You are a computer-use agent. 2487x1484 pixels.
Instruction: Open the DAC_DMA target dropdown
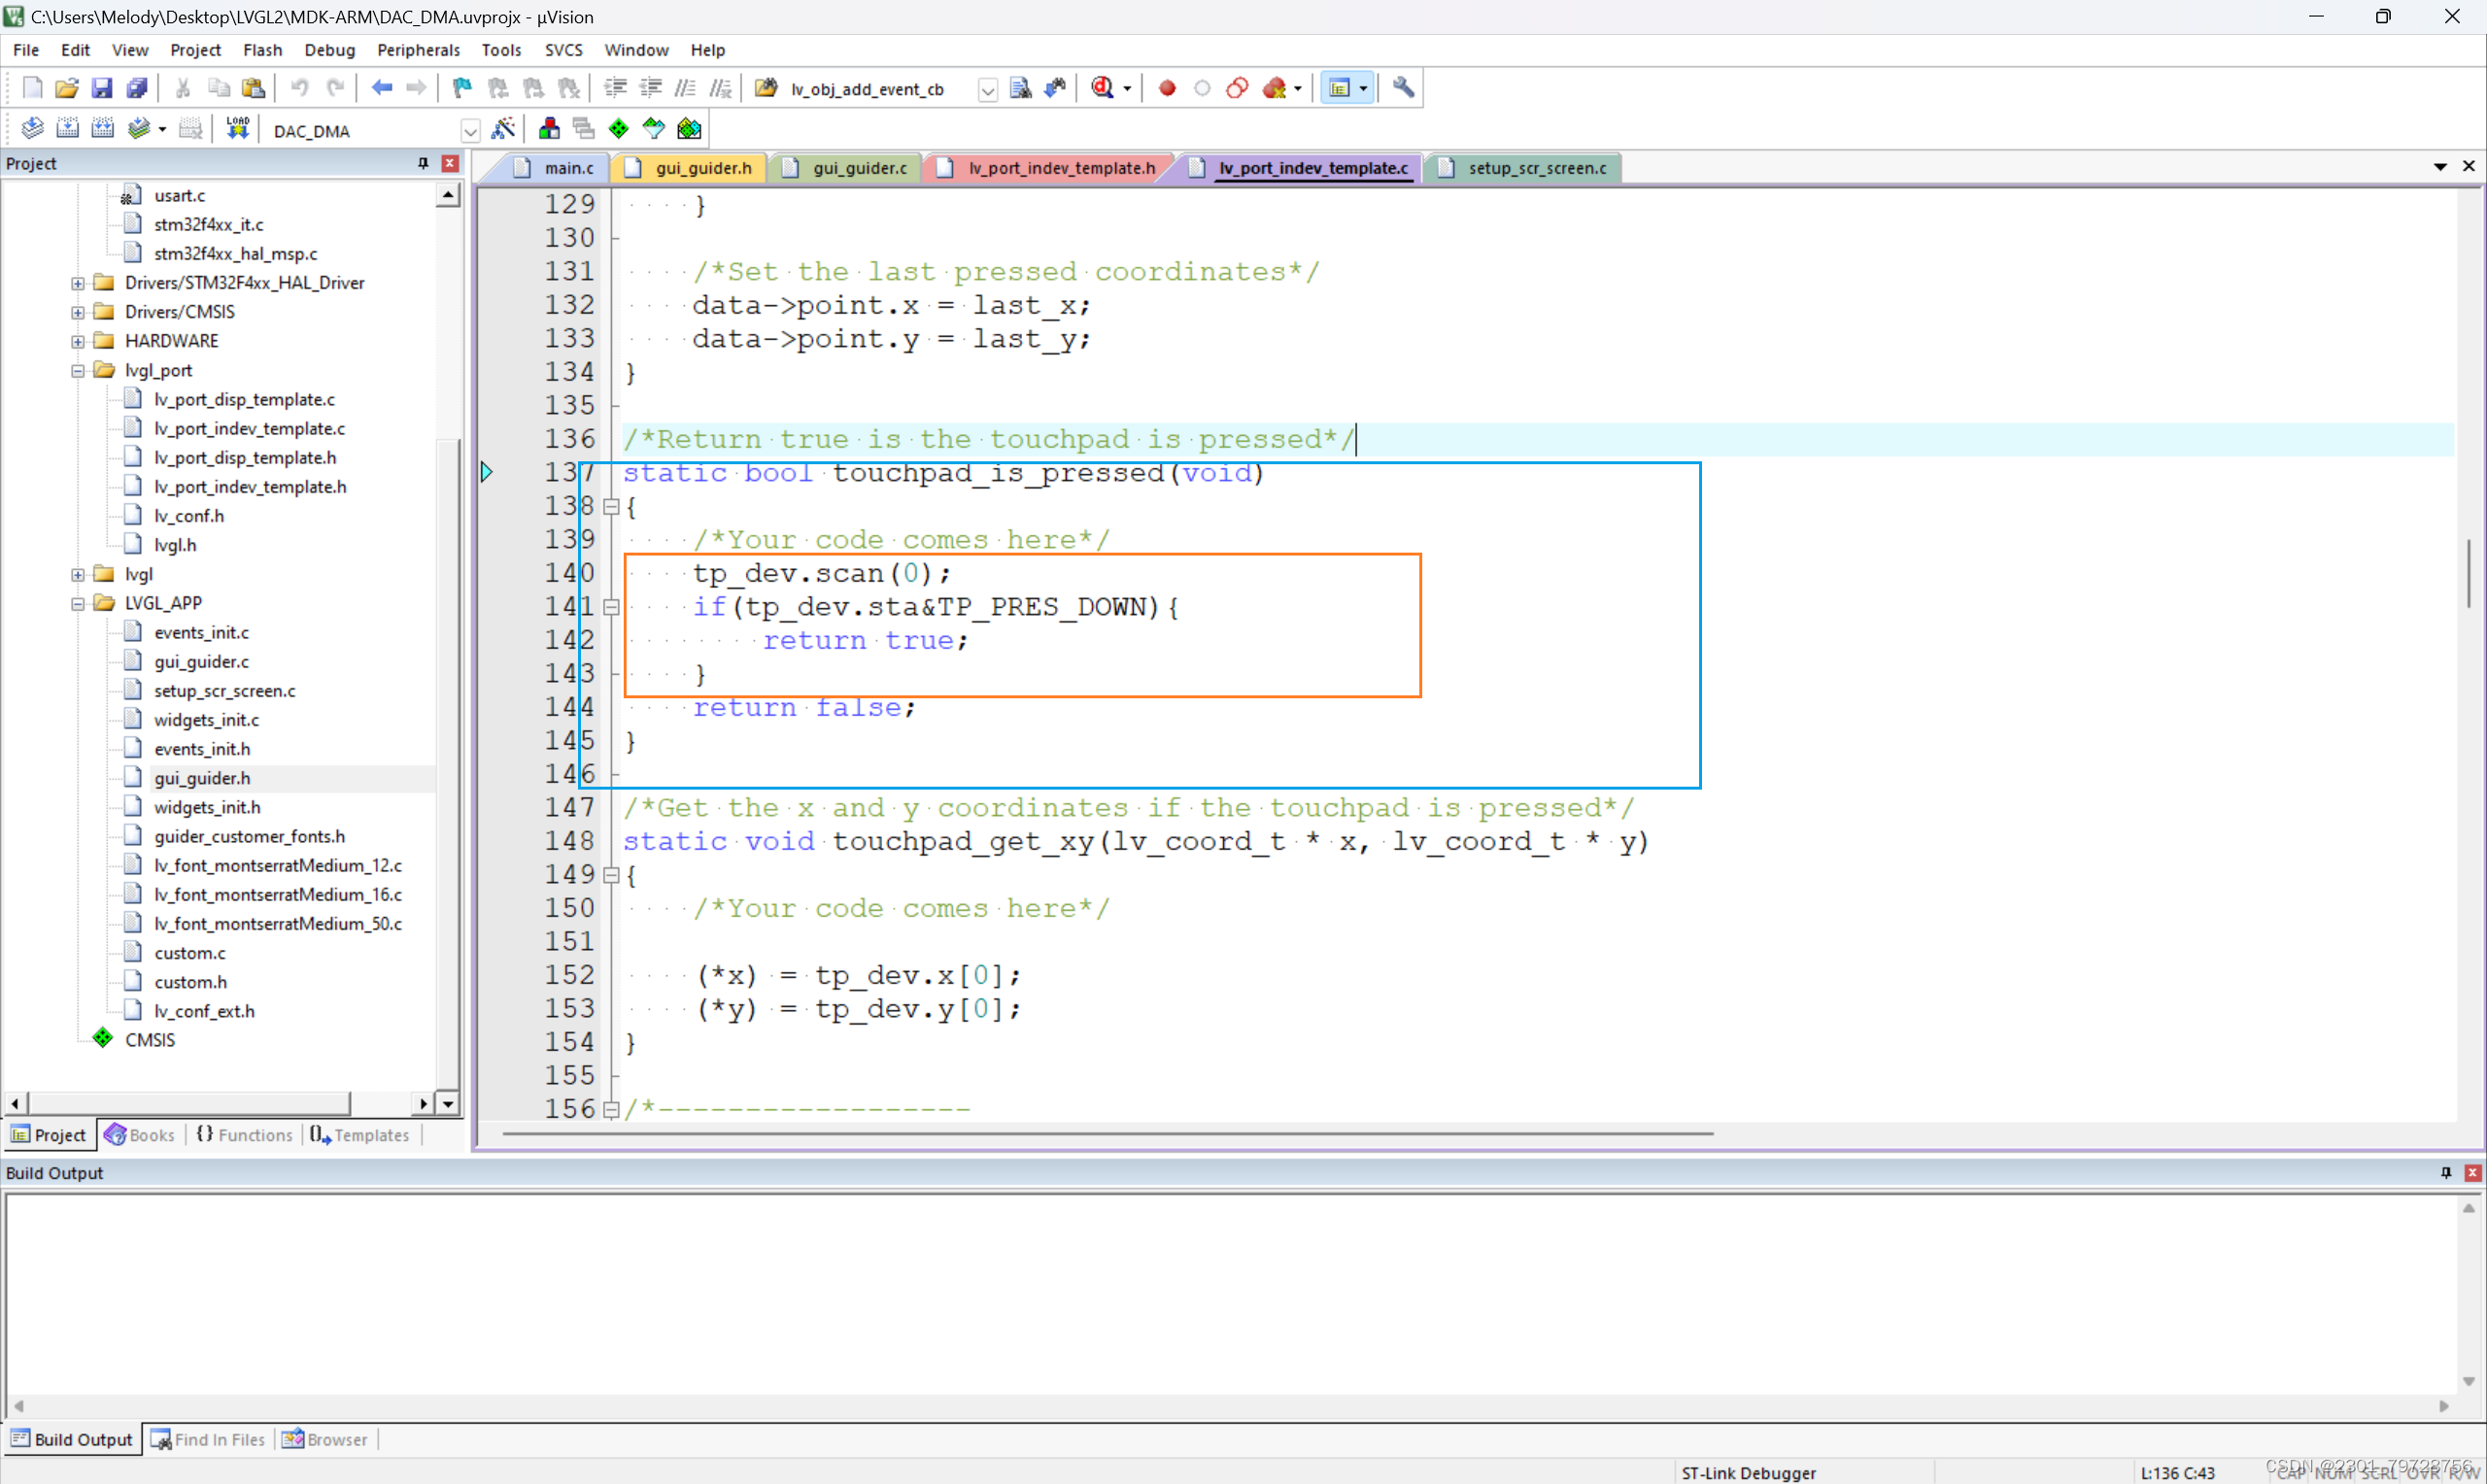[469, 130]
